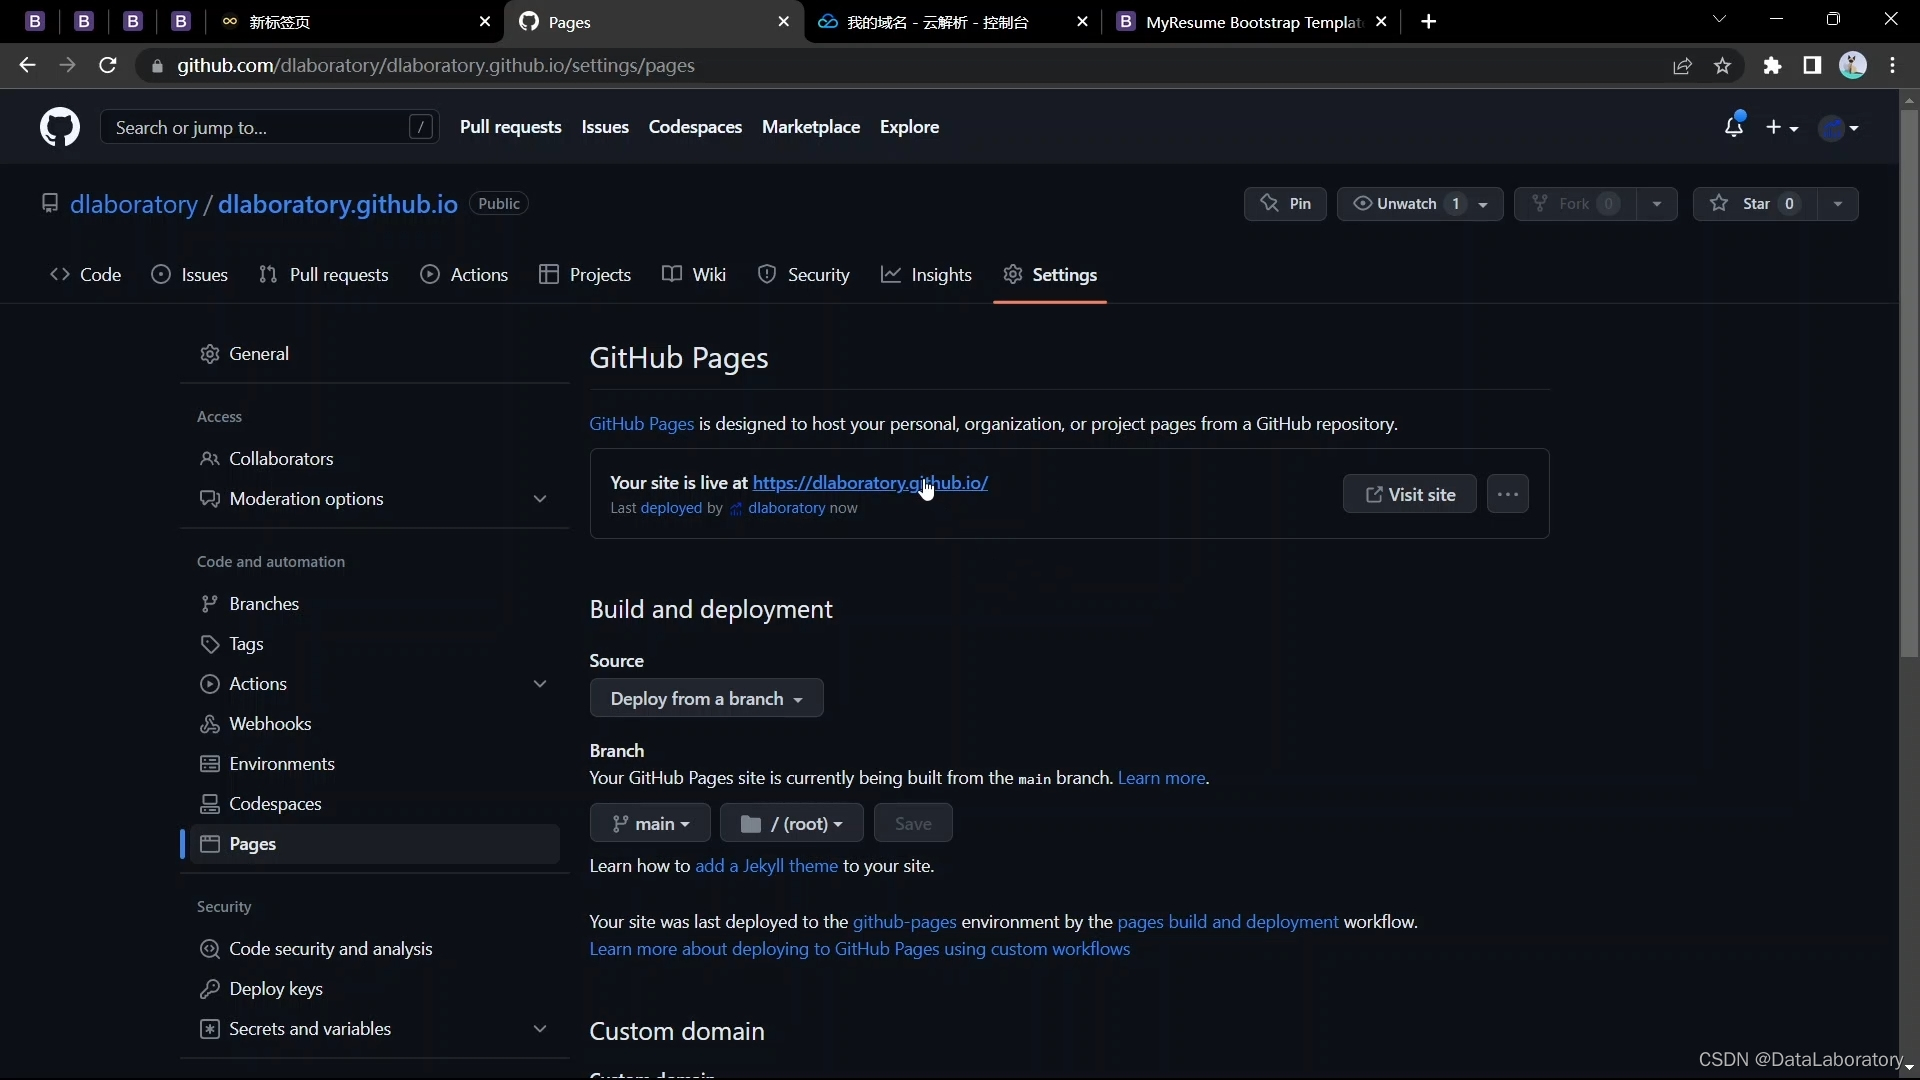Click the share page icon in address bar
Screen dimensions: 1920x1080
pyautogui.click(x=1682, y=66)
